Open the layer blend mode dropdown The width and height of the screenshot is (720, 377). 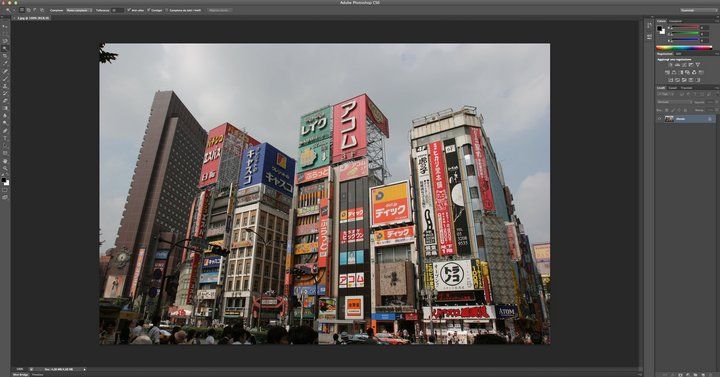[x=674, y=102]
